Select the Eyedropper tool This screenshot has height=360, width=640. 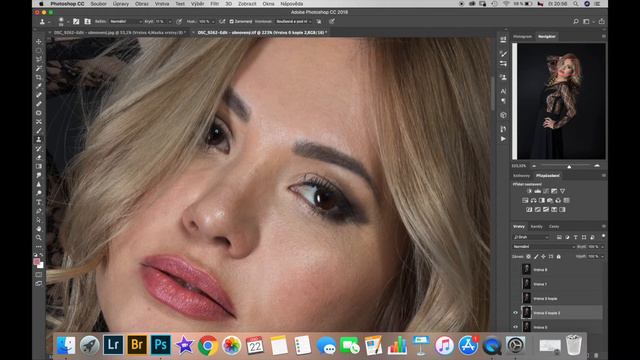39,86
